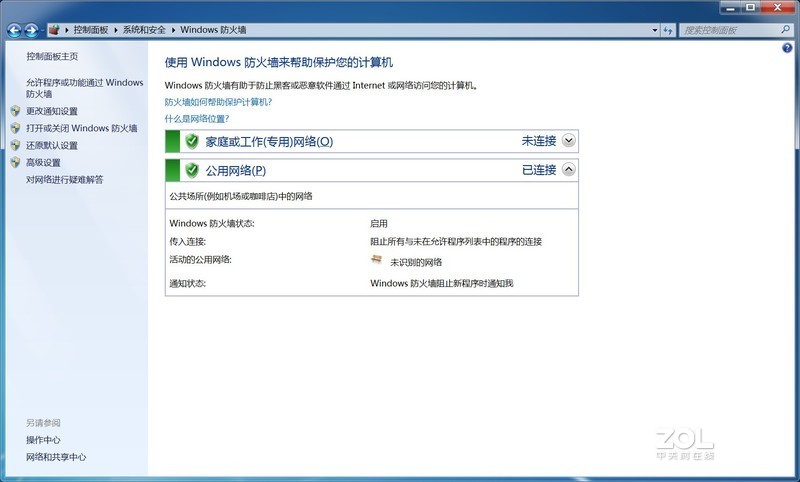Open the blue help question-mark icon
The width and height of the screenshot is (800, 482).
click(787, 48)
